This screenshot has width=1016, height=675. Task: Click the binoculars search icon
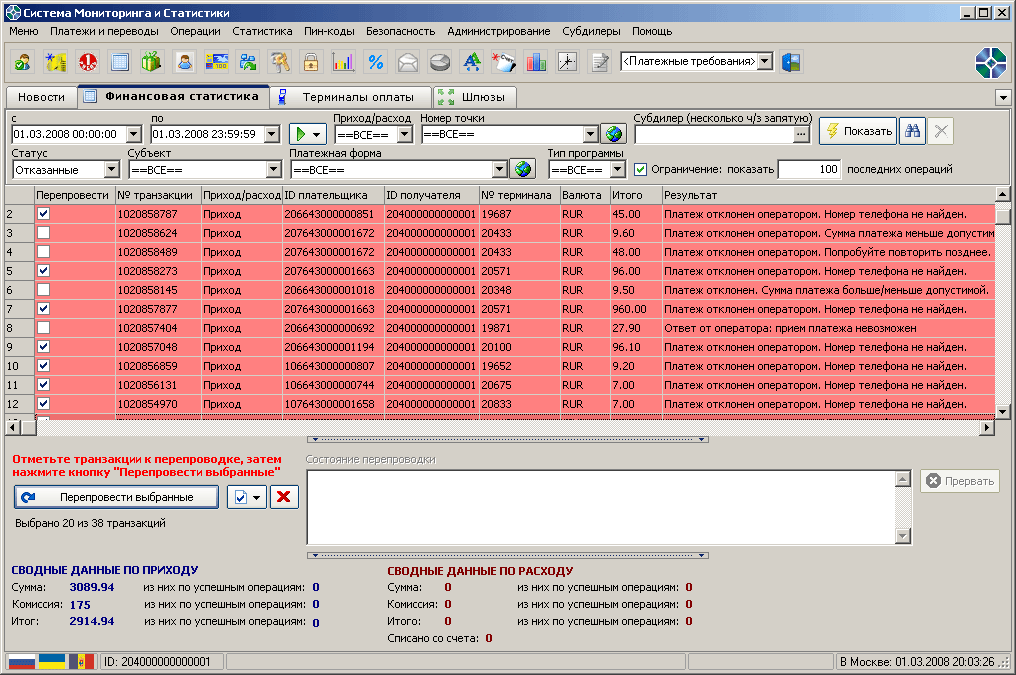point(912,131)
